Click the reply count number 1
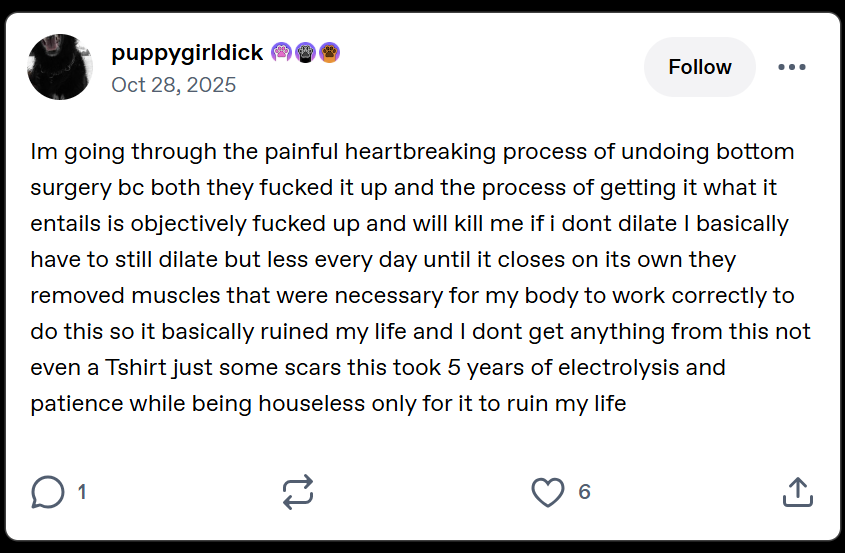This screenshot has width=845, height=553. [82, 492]
